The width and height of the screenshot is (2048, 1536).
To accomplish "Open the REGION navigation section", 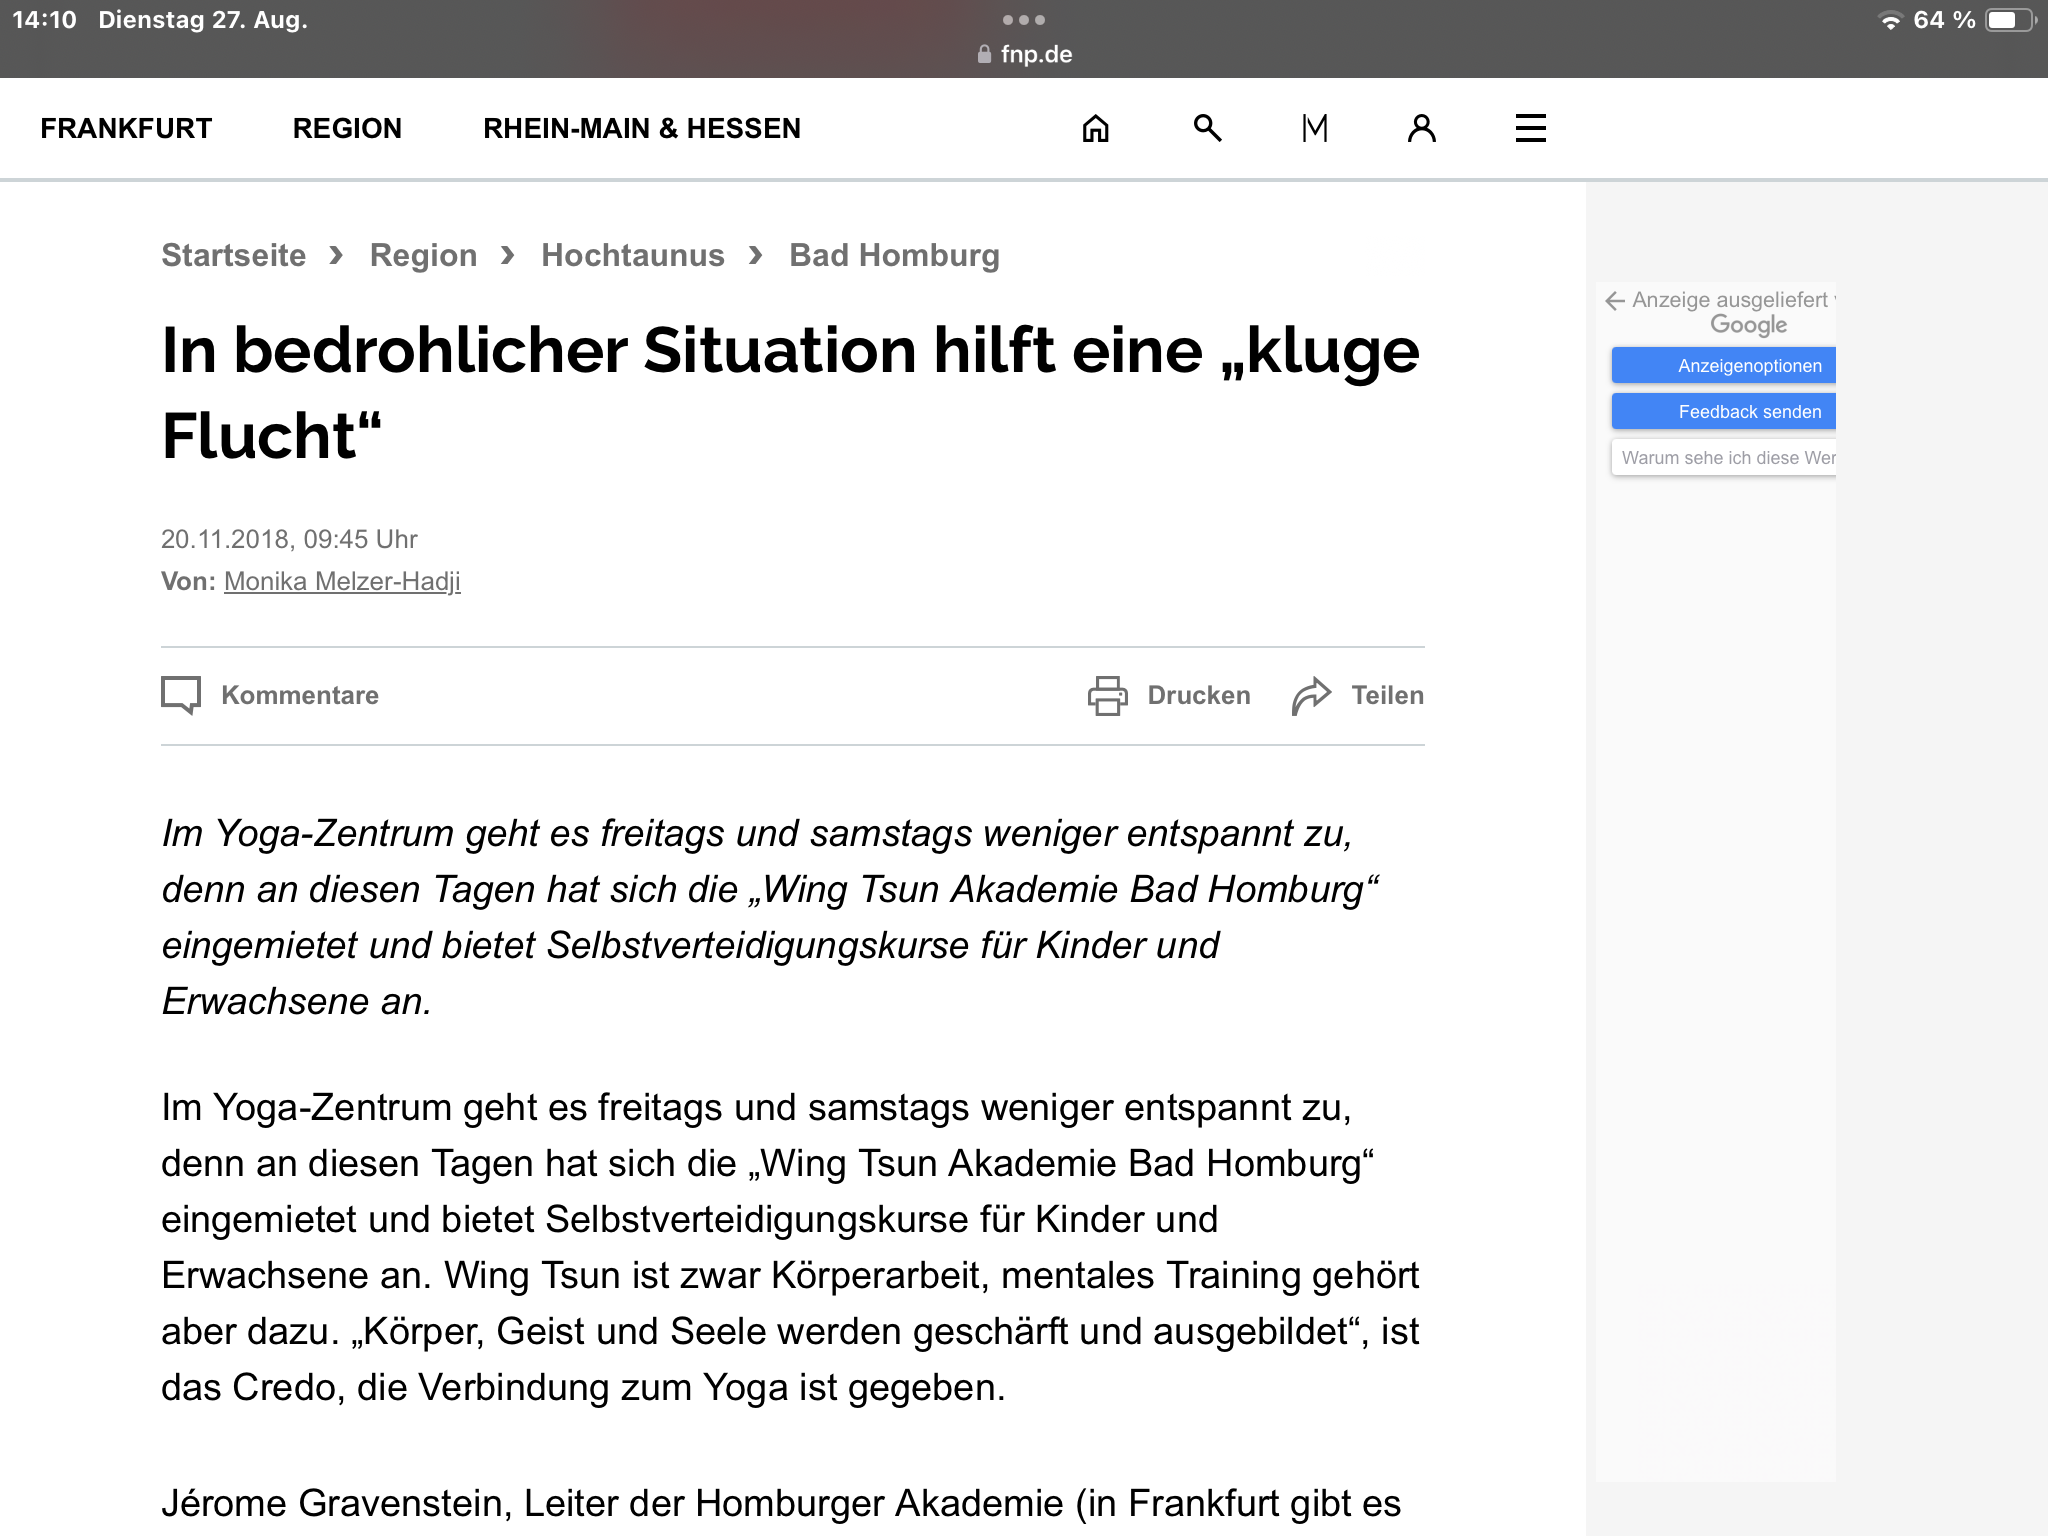I will [x=347, y=128].
